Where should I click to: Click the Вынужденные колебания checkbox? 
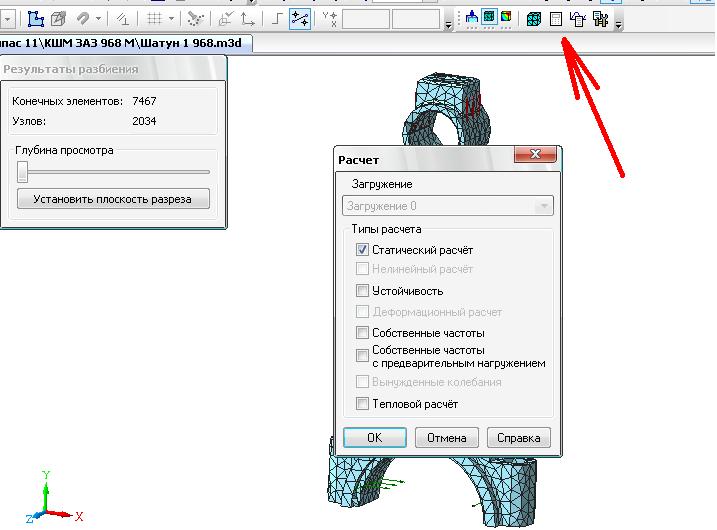click(362, 381)
